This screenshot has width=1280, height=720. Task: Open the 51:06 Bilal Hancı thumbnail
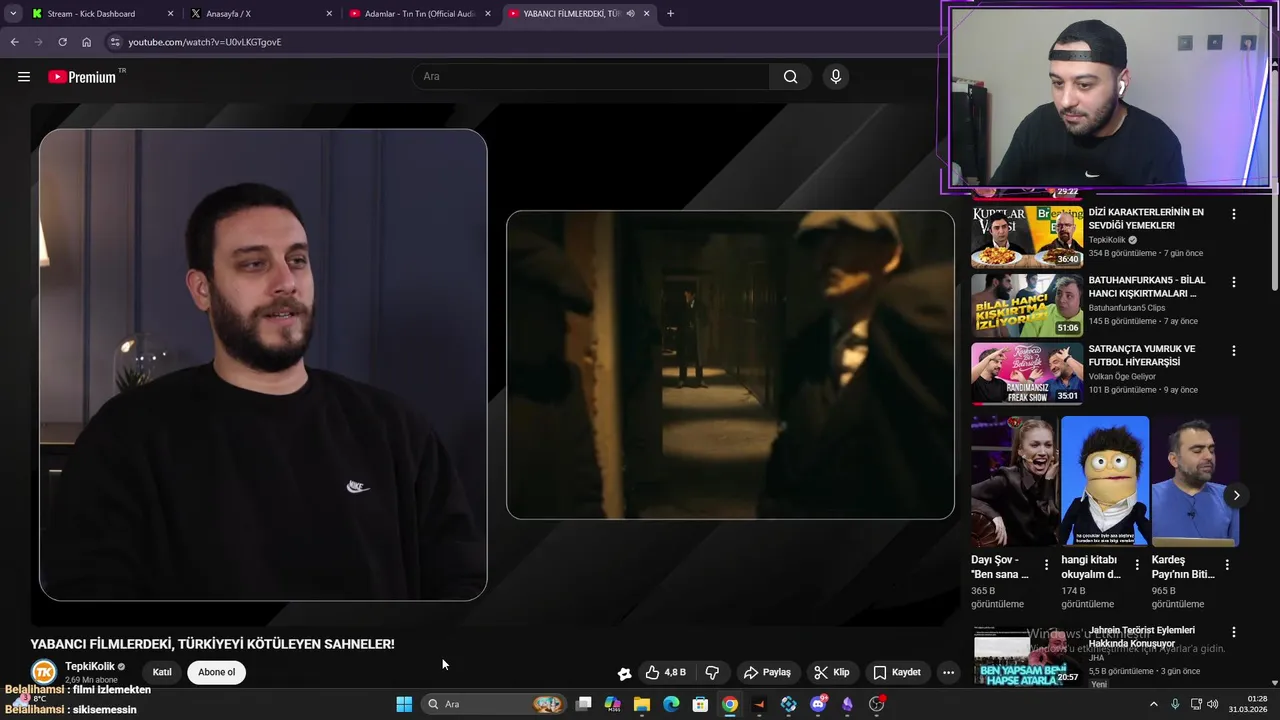click(1027, 305)
